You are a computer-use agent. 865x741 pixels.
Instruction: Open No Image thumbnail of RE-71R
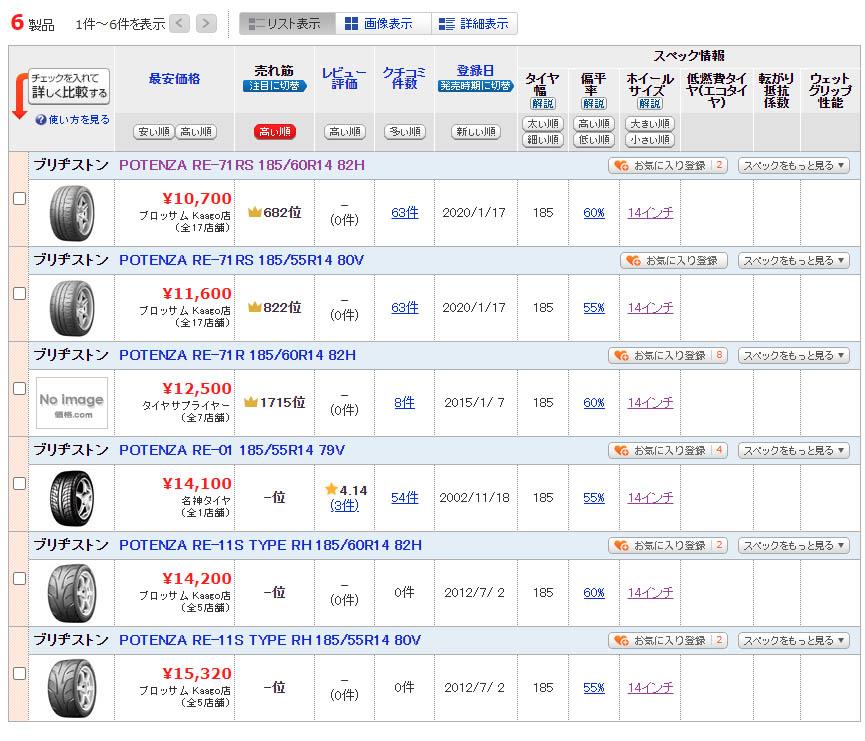[x=72, y=403]
